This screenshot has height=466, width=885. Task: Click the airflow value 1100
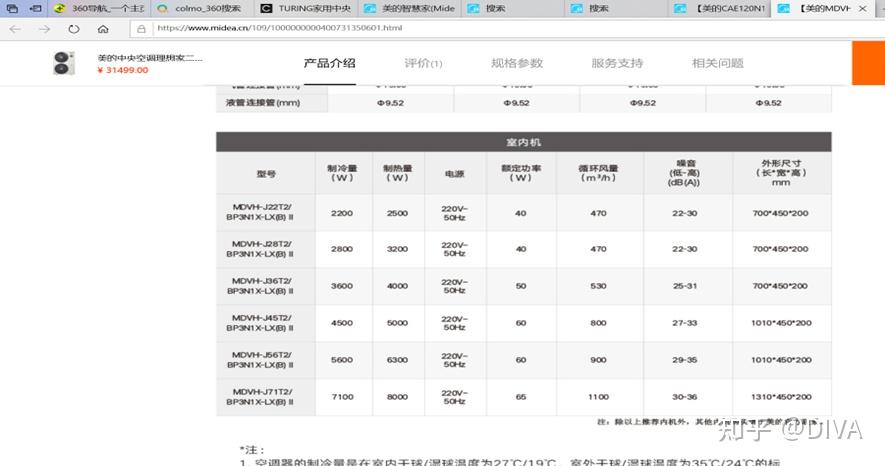pyautogui.click(x=598, y=397)
